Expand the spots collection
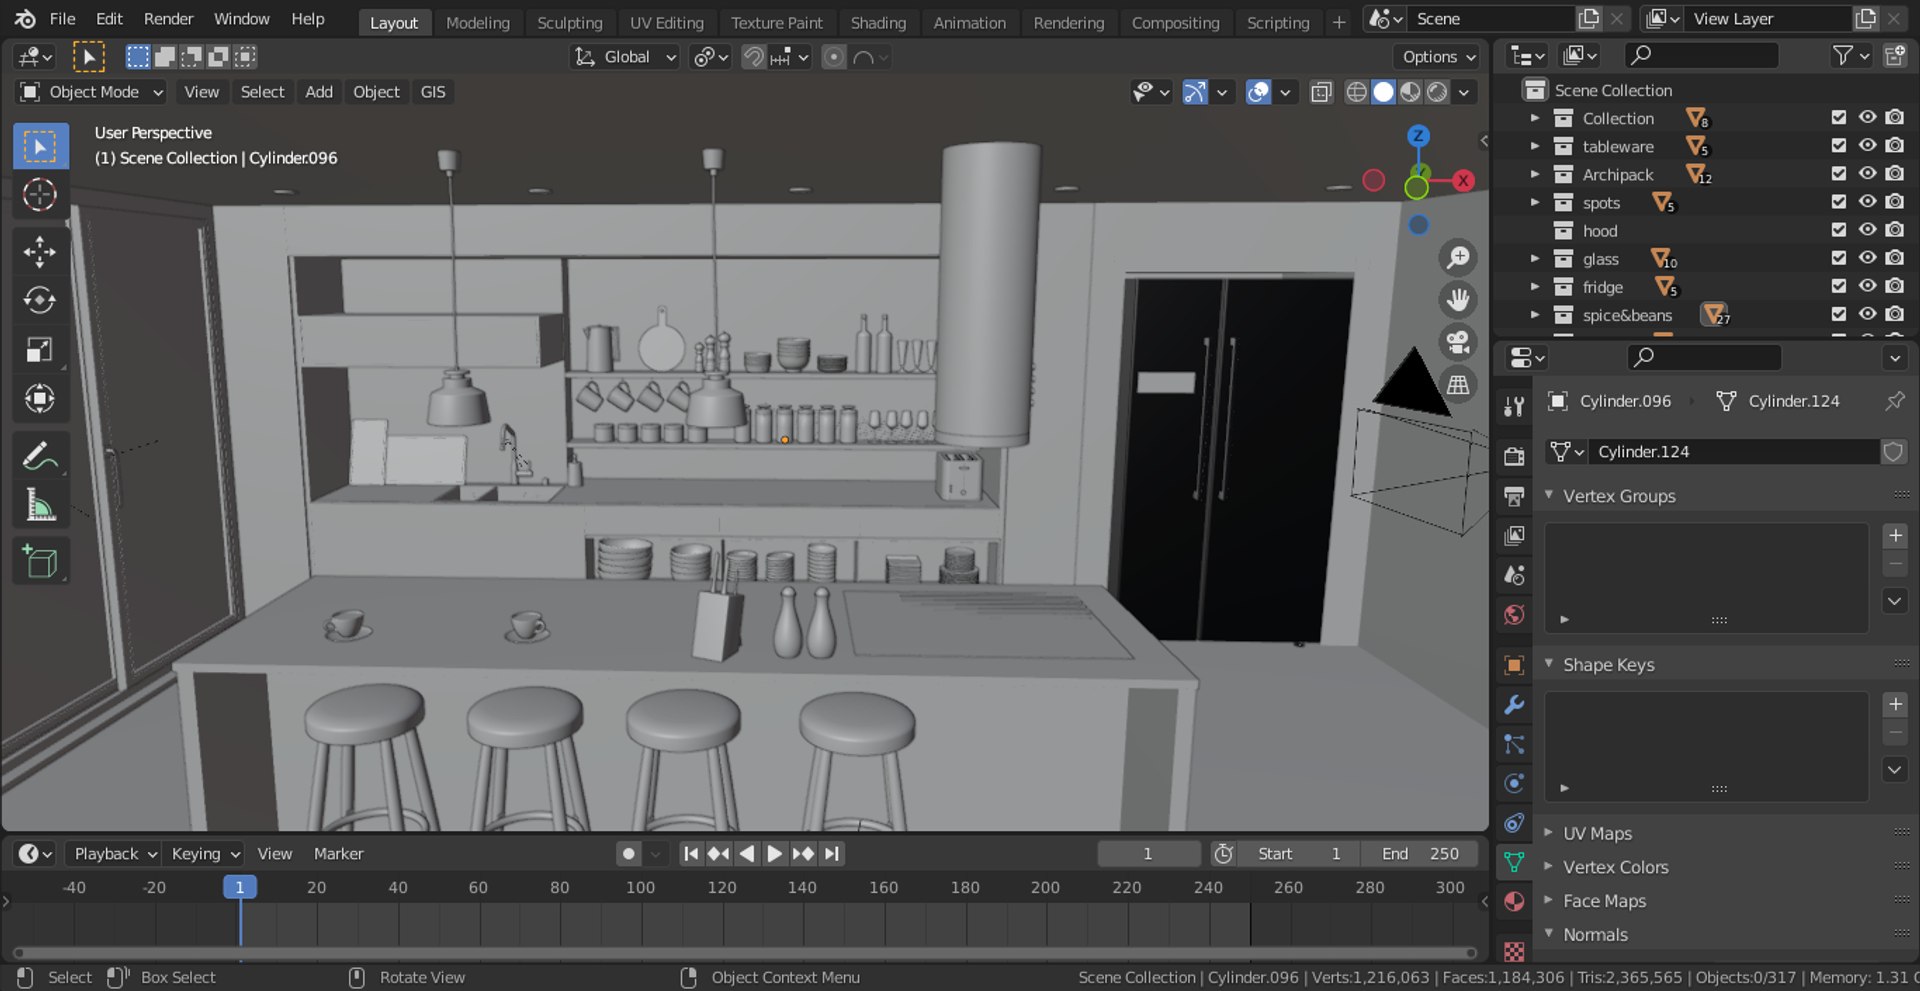 pyautogui.click(x=1535, y=202)
